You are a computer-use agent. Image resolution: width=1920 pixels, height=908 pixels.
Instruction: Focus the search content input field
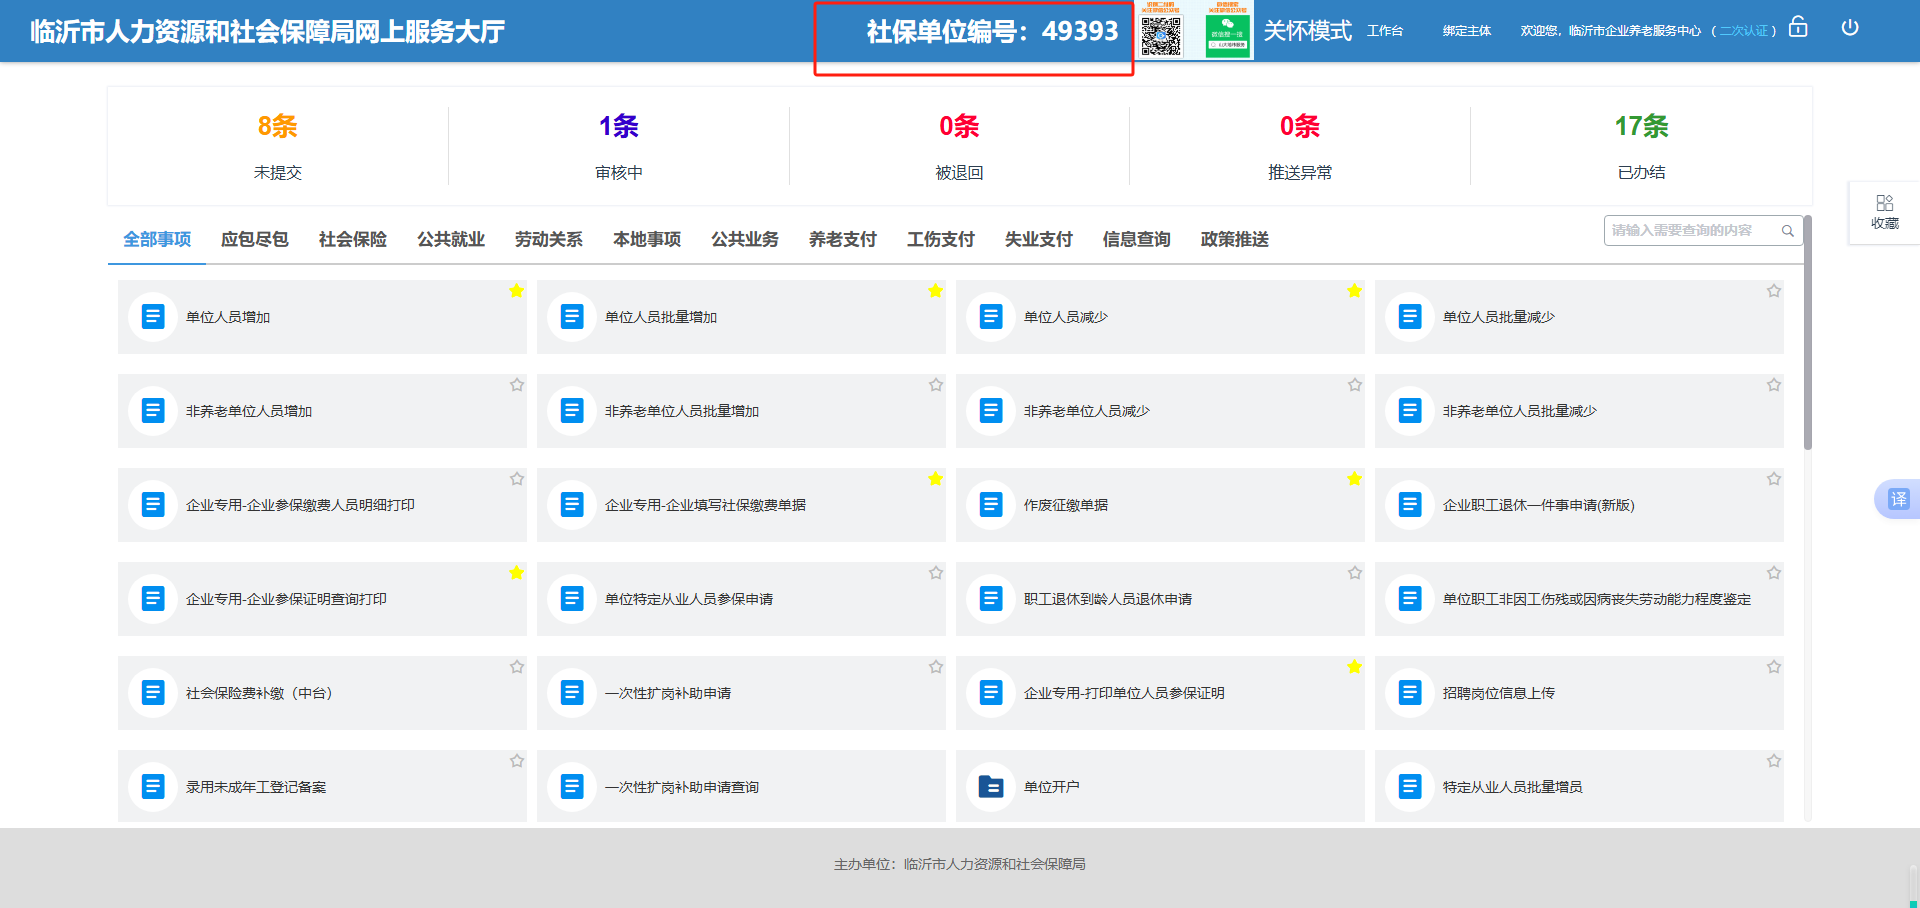(x=1690, y=231)
